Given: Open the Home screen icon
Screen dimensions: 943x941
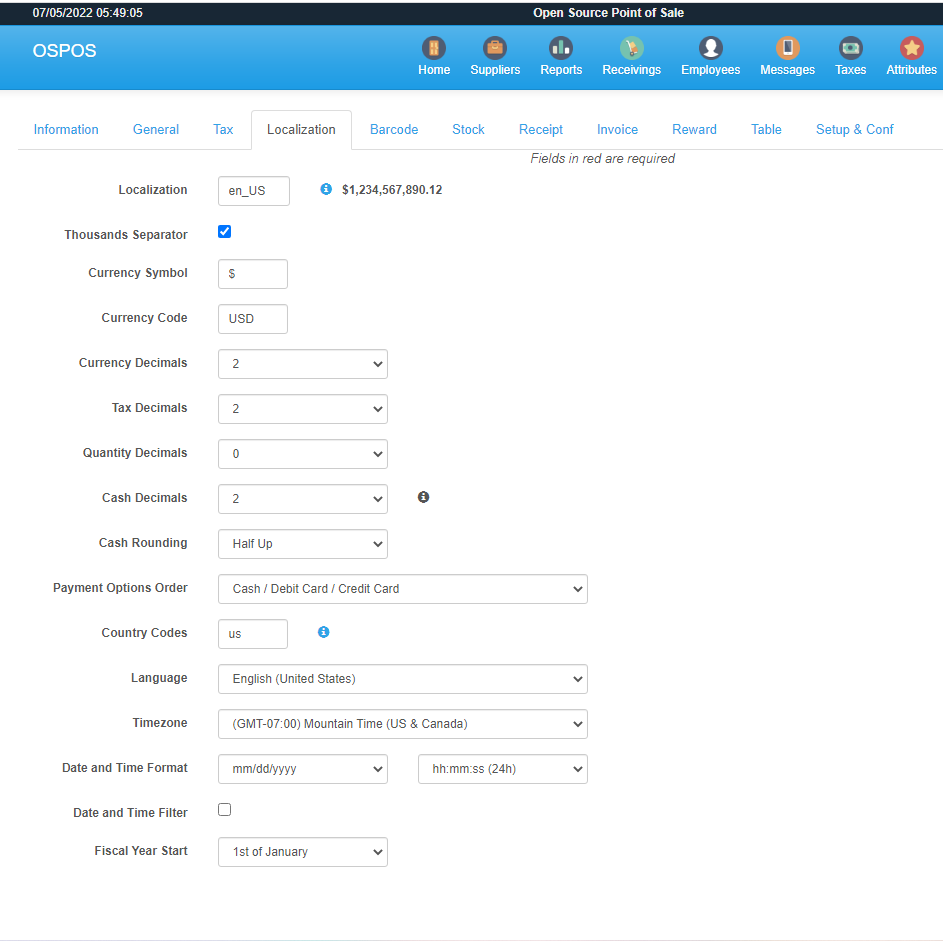Looking at the screenshot, I should (433, 55).
